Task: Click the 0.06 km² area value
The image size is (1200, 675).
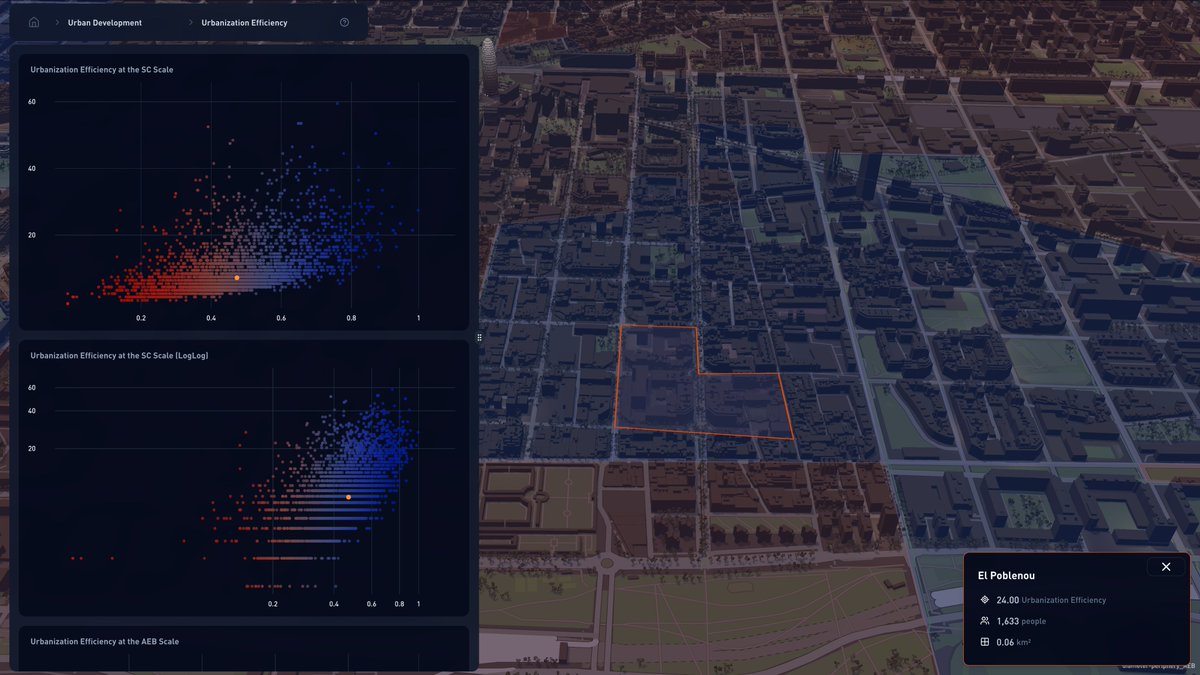Action: point(1014,641)
